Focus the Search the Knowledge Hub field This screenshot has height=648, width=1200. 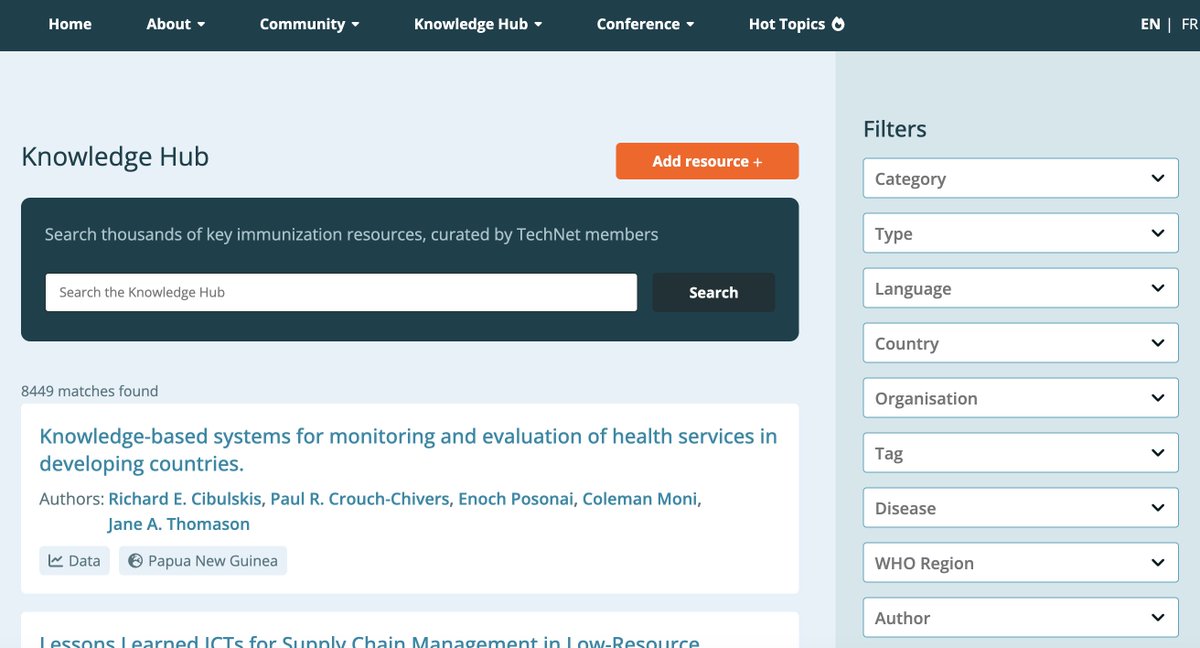tap(341, 292)
